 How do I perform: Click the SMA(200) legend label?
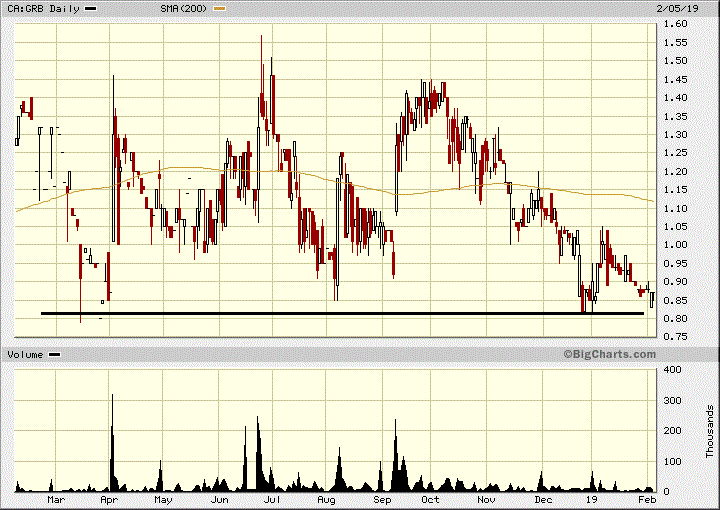pos(184,8)
